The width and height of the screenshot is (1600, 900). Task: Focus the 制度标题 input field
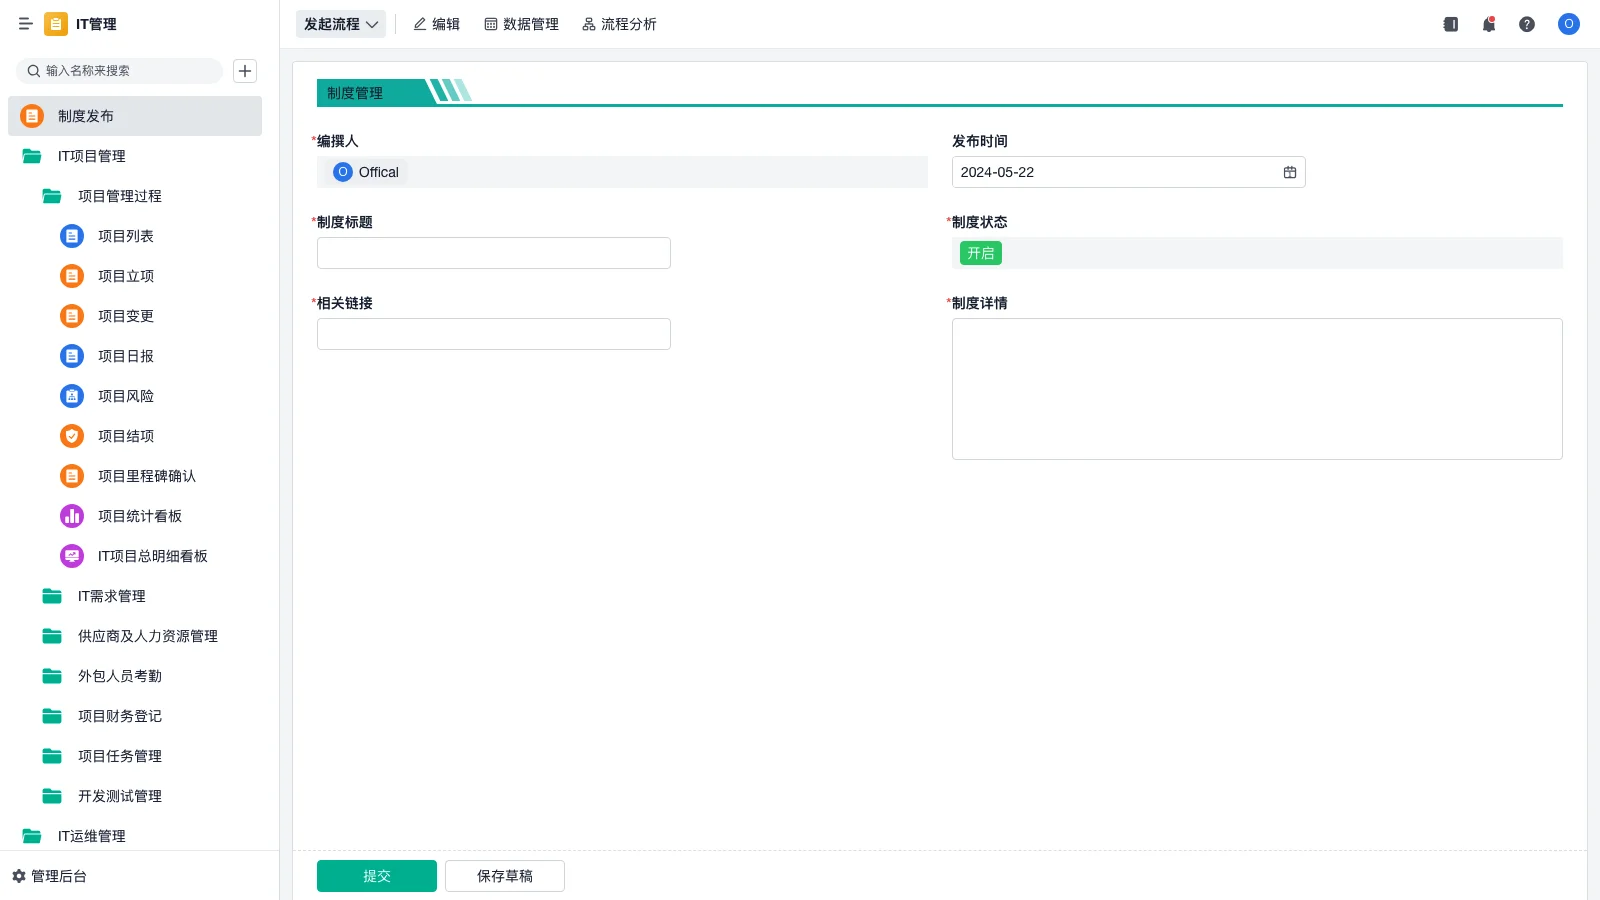pos(494,253)
